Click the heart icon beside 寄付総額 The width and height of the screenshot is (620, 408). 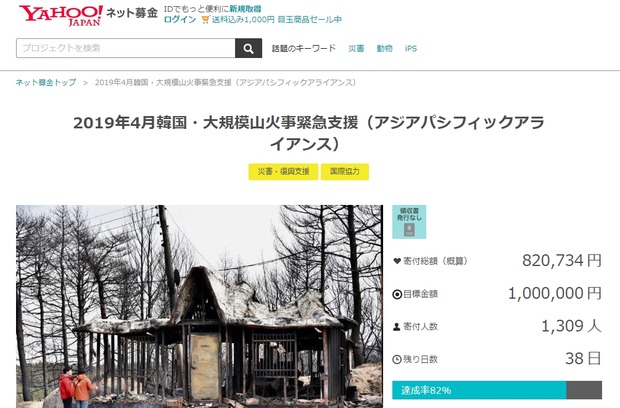click(x=397, y=261)
